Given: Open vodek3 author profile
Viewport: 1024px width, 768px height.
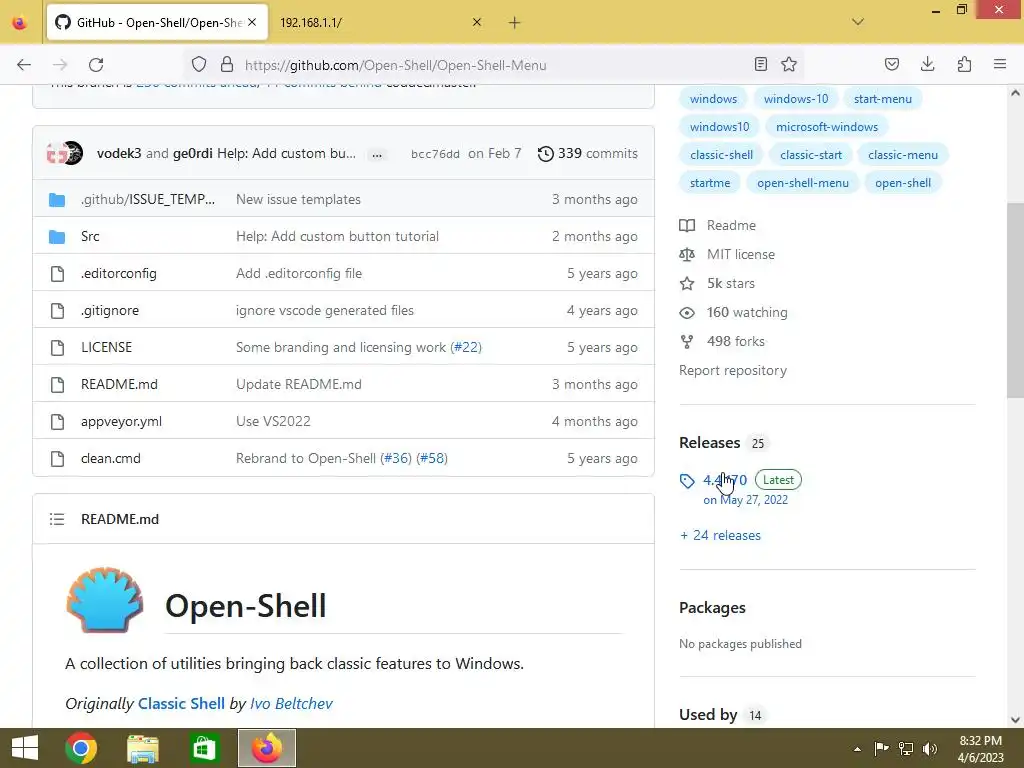Looking at the screenshot, I should tap(119, 153).
